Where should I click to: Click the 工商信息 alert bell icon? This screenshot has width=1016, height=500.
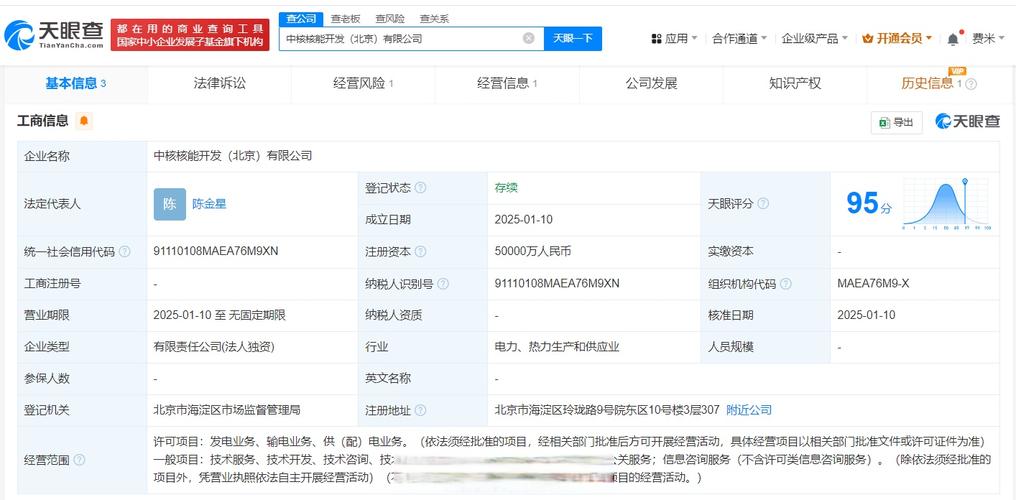84,120
